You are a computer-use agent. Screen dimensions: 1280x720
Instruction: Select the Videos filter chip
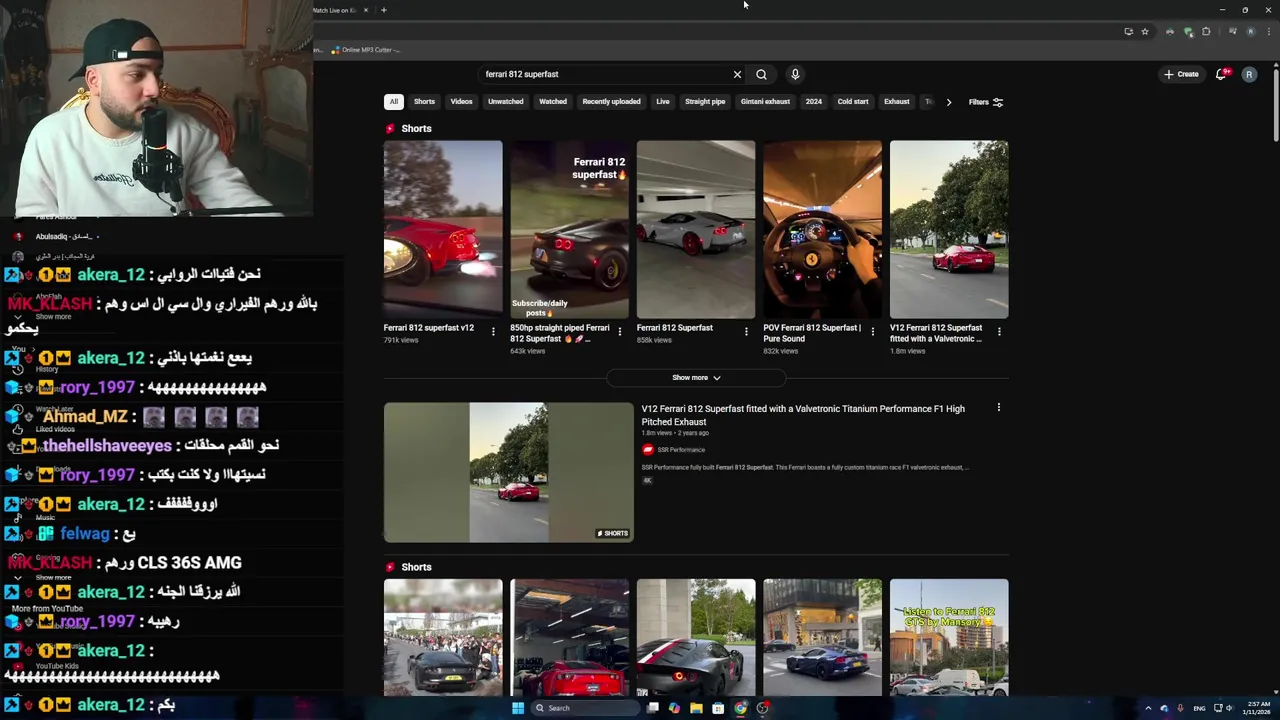461,102
